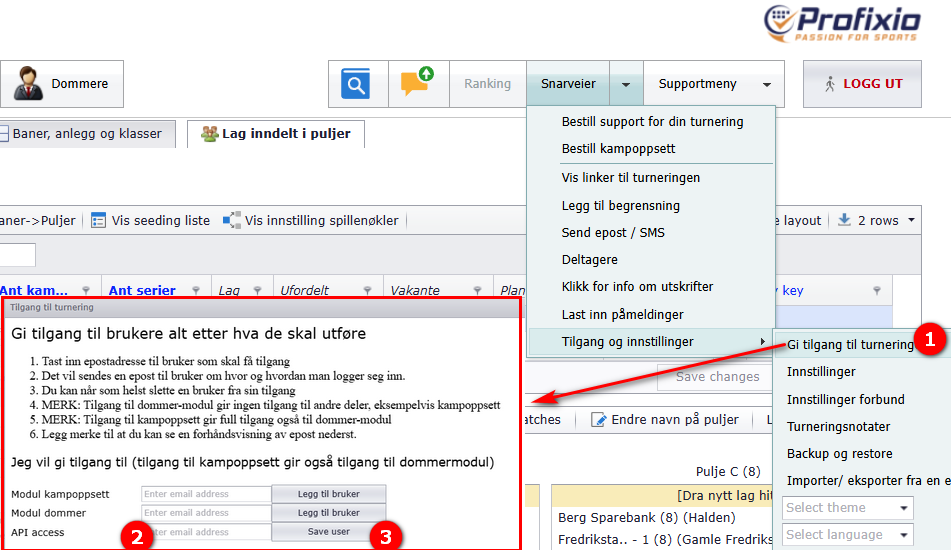The height and width of the screenshot is (550, 951).
Task: Click the Profixio logo
Action: click(842, 24)
